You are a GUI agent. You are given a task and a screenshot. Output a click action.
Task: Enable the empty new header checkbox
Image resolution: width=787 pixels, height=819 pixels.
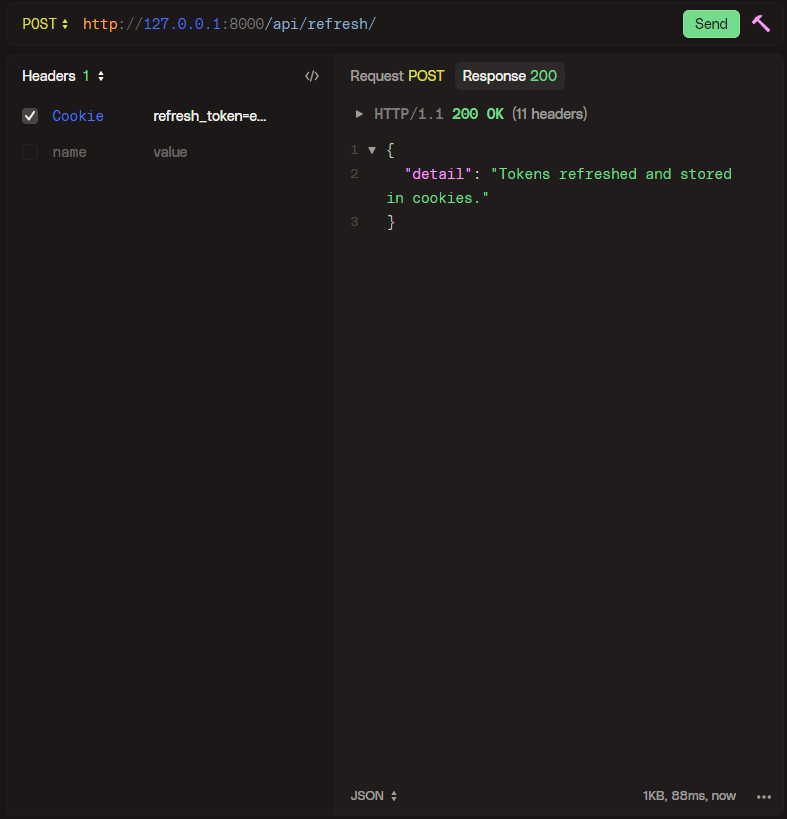point(30,152)
